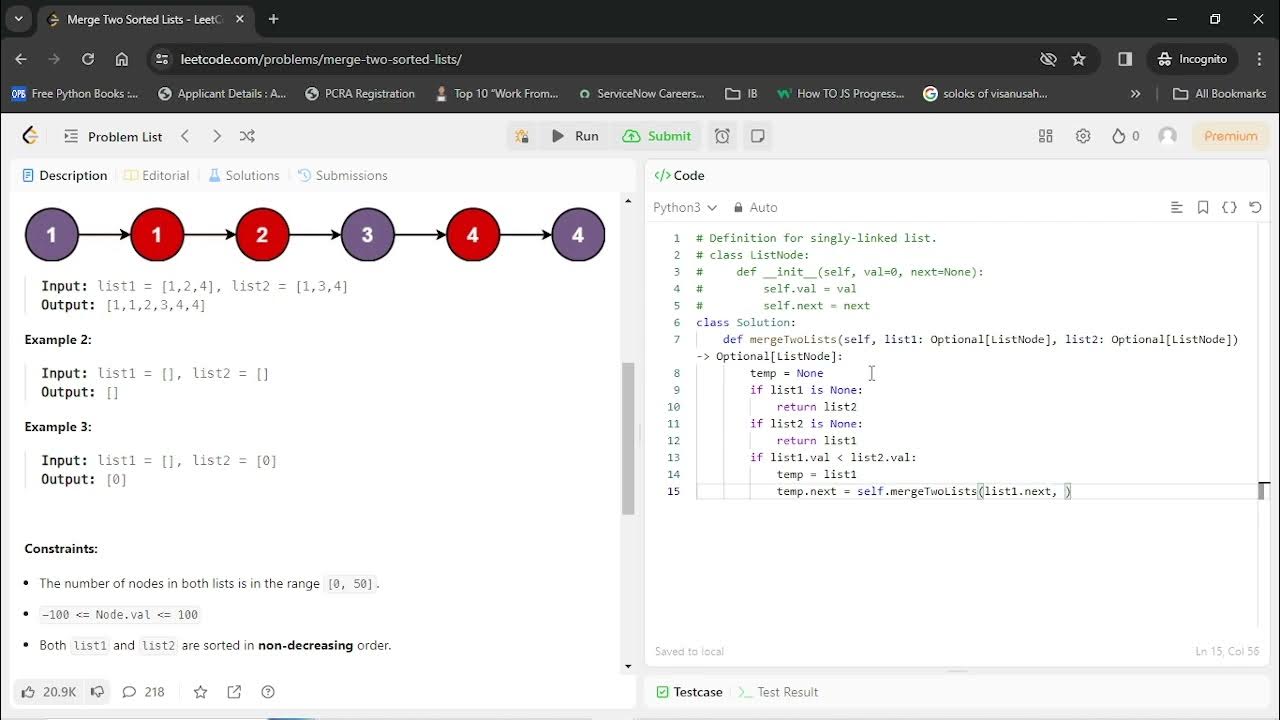Toggle the Auto lock setting
Viewport: 1280px width, 720px height.
pyautogui.click(x=755, y=207)
